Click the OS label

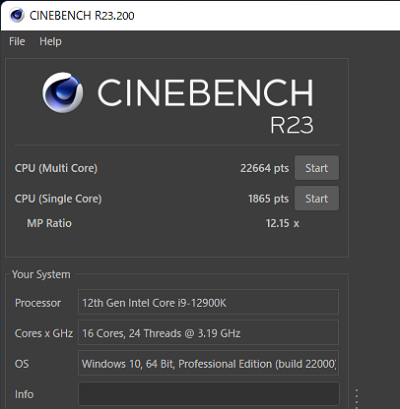[x=22, y=364]
